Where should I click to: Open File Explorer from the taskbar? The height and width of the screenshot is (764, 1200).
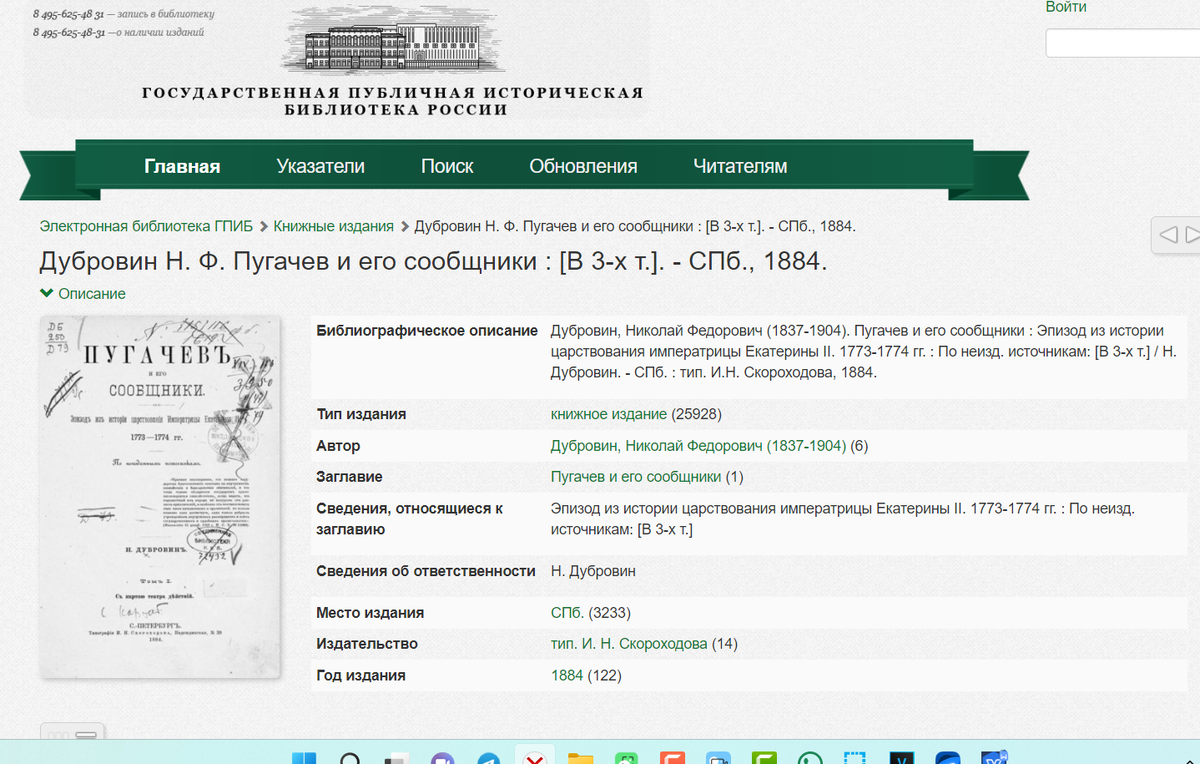(x=578, y=757)
